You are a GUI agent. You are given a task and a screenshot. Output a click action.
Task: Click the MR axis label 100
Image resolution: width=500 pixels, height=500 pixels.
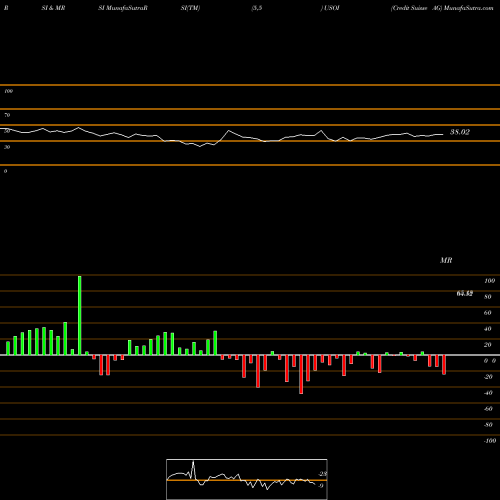[489, 281]
